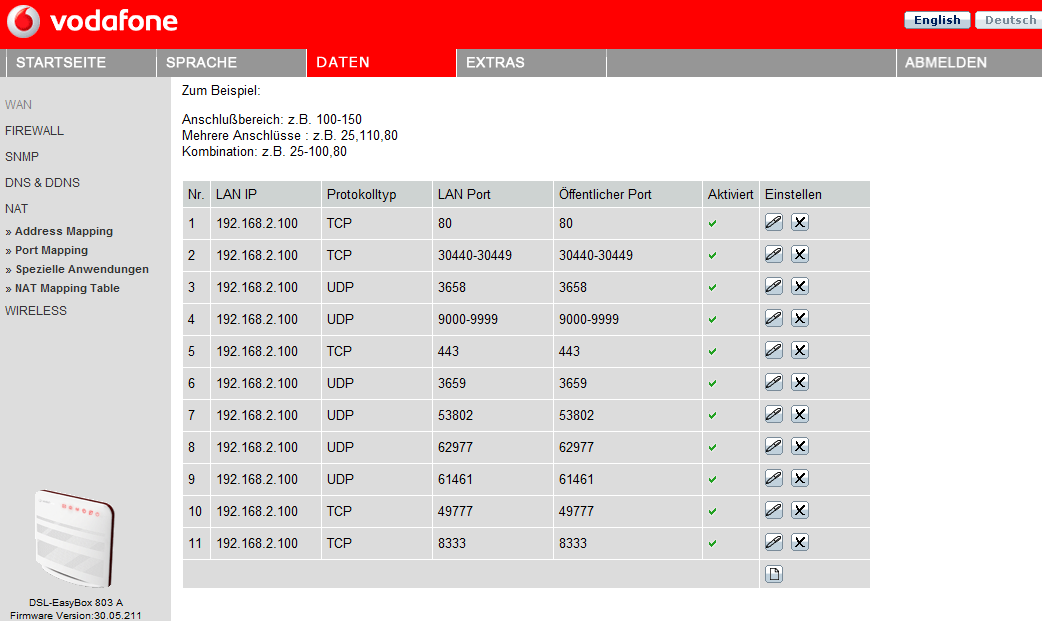Click the edit pencil for rule 4
The image size is (1042, 621).
pyautogui.click(x=773, y=318)
